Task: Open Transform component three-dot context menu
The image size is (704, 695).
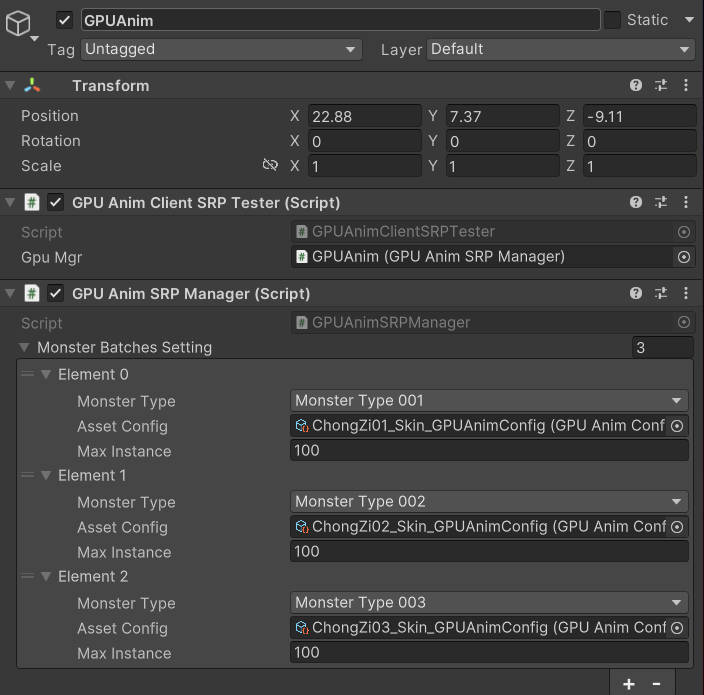Action: 685,86
